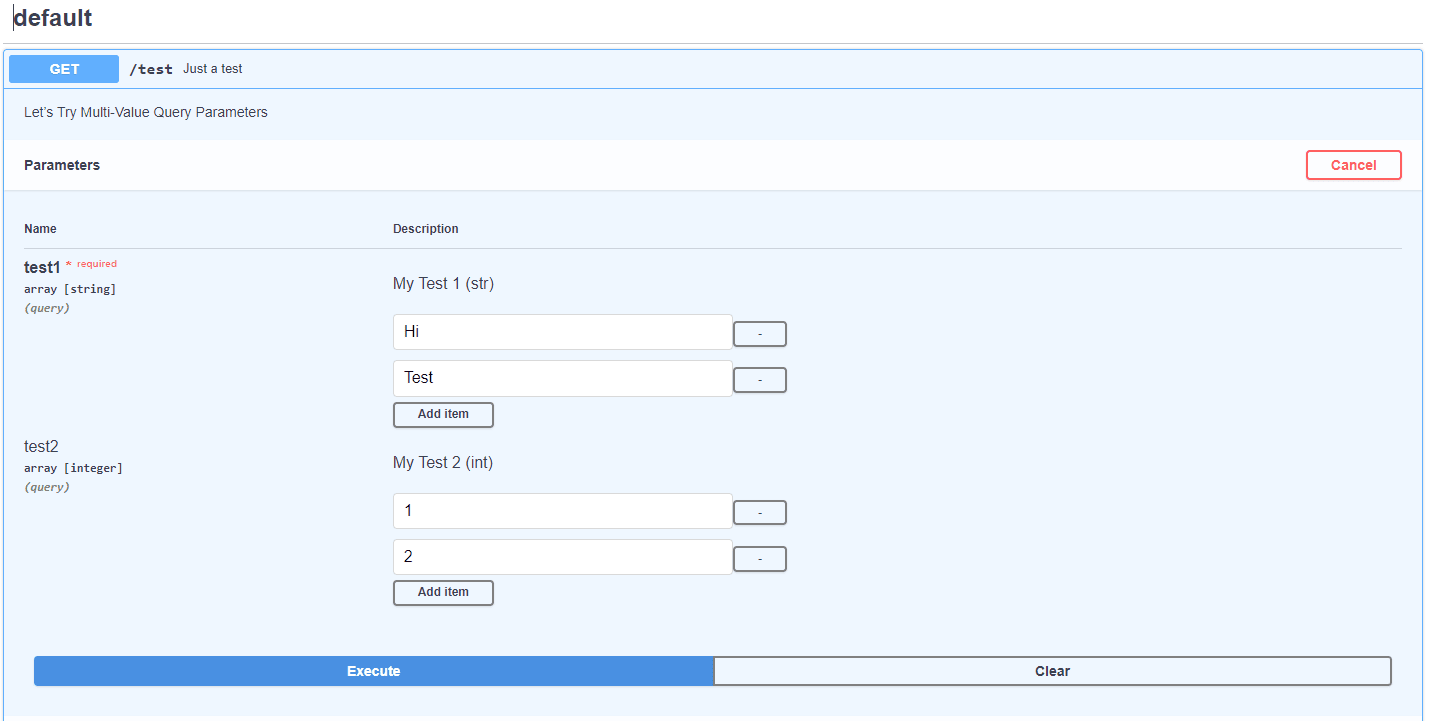Clear the request results
Viewport: 1431px width, 721px height.
(1052, 671)
